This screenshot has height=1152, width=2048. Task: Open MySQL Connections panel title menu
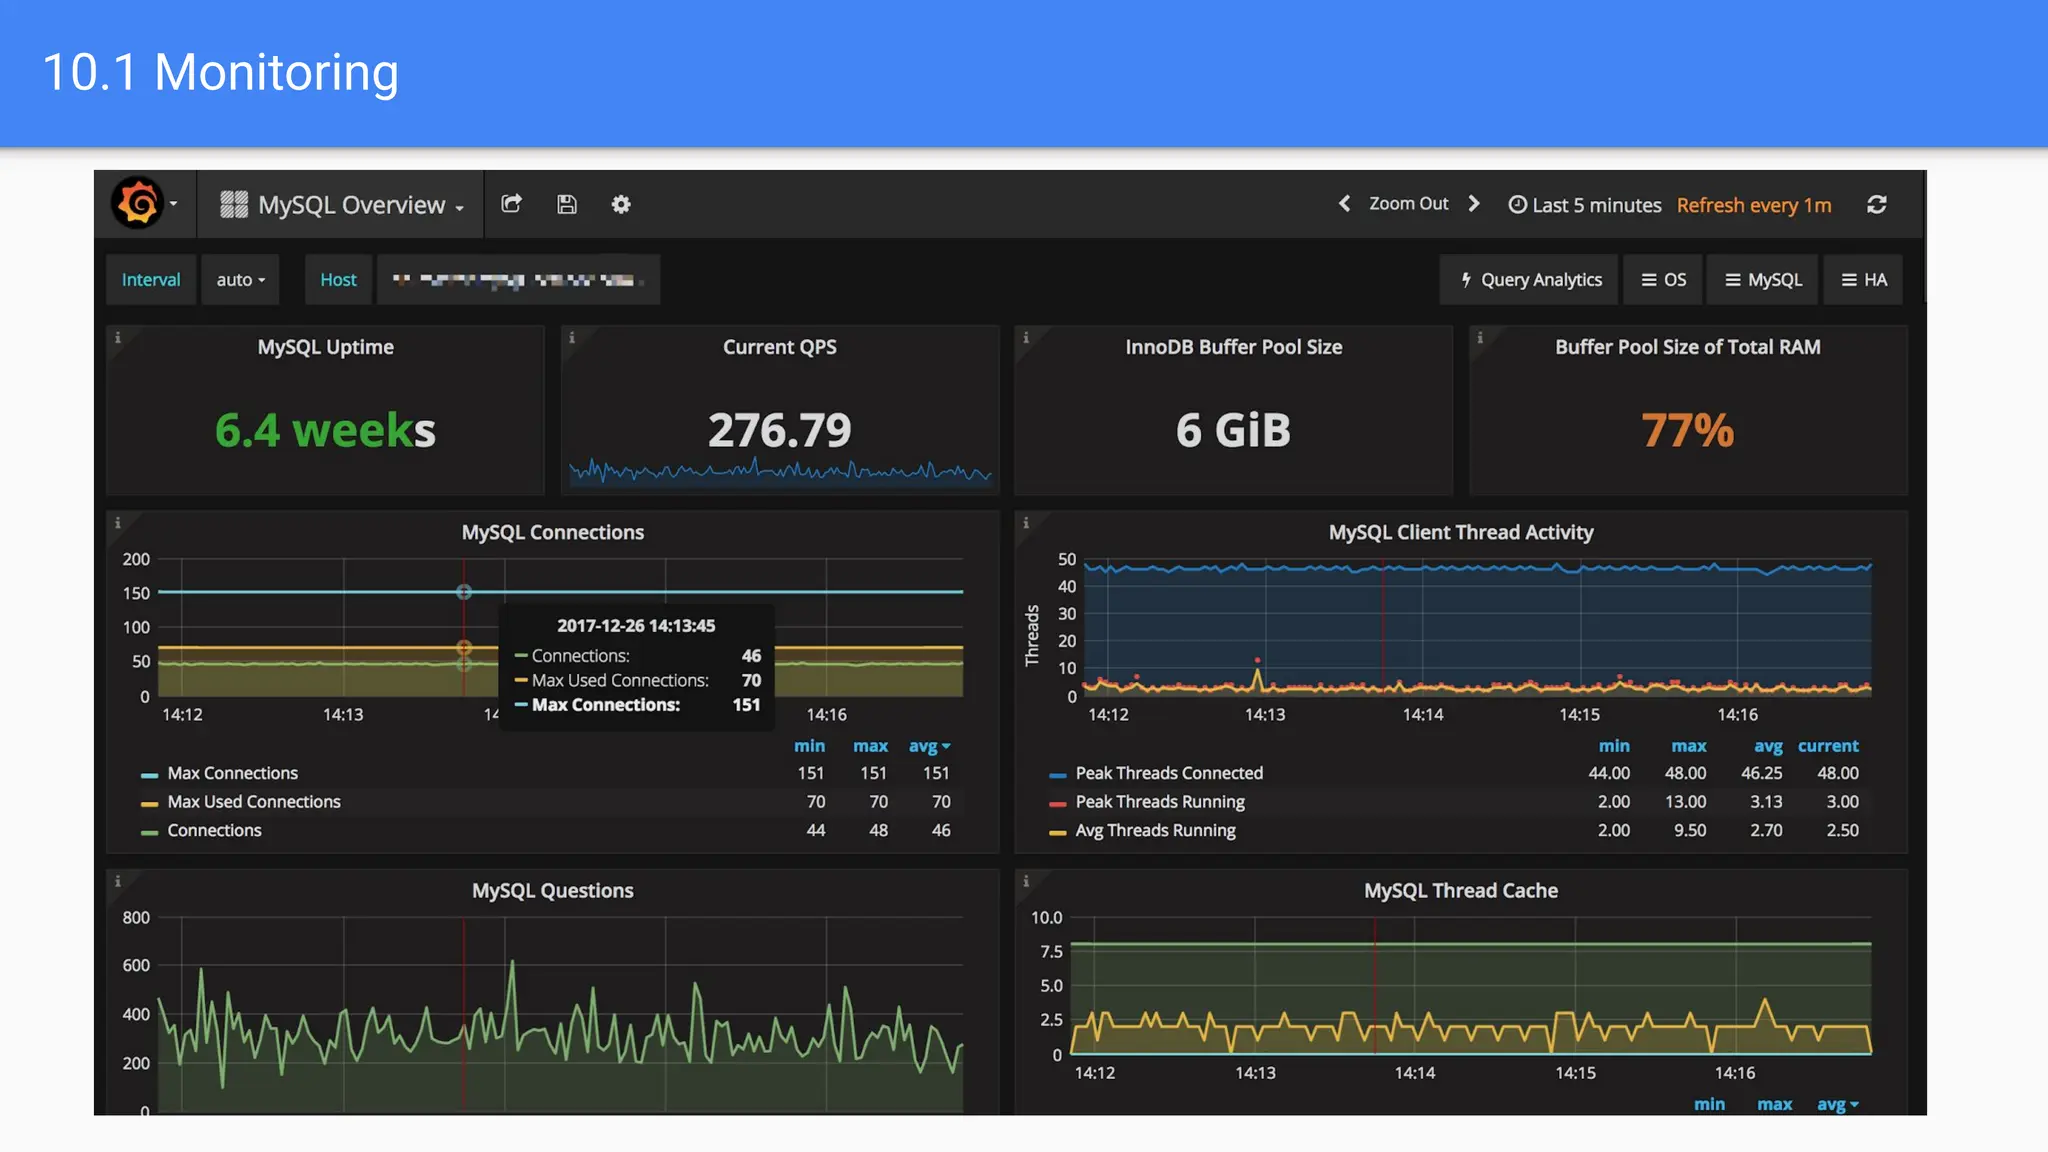point(553,532)
